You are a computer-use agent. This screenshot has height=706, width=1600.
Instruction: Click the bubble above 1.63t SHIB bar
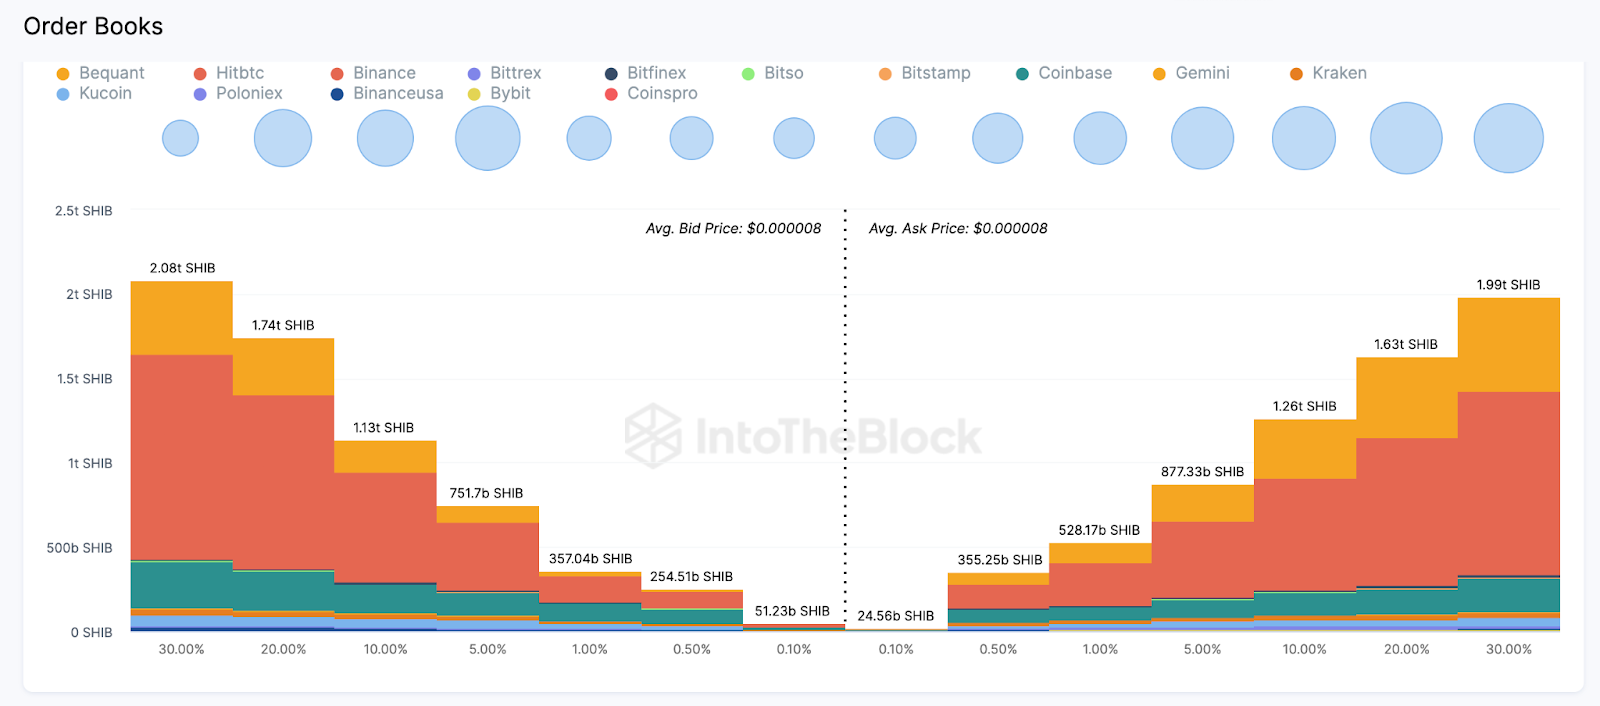click(1406, 138)
